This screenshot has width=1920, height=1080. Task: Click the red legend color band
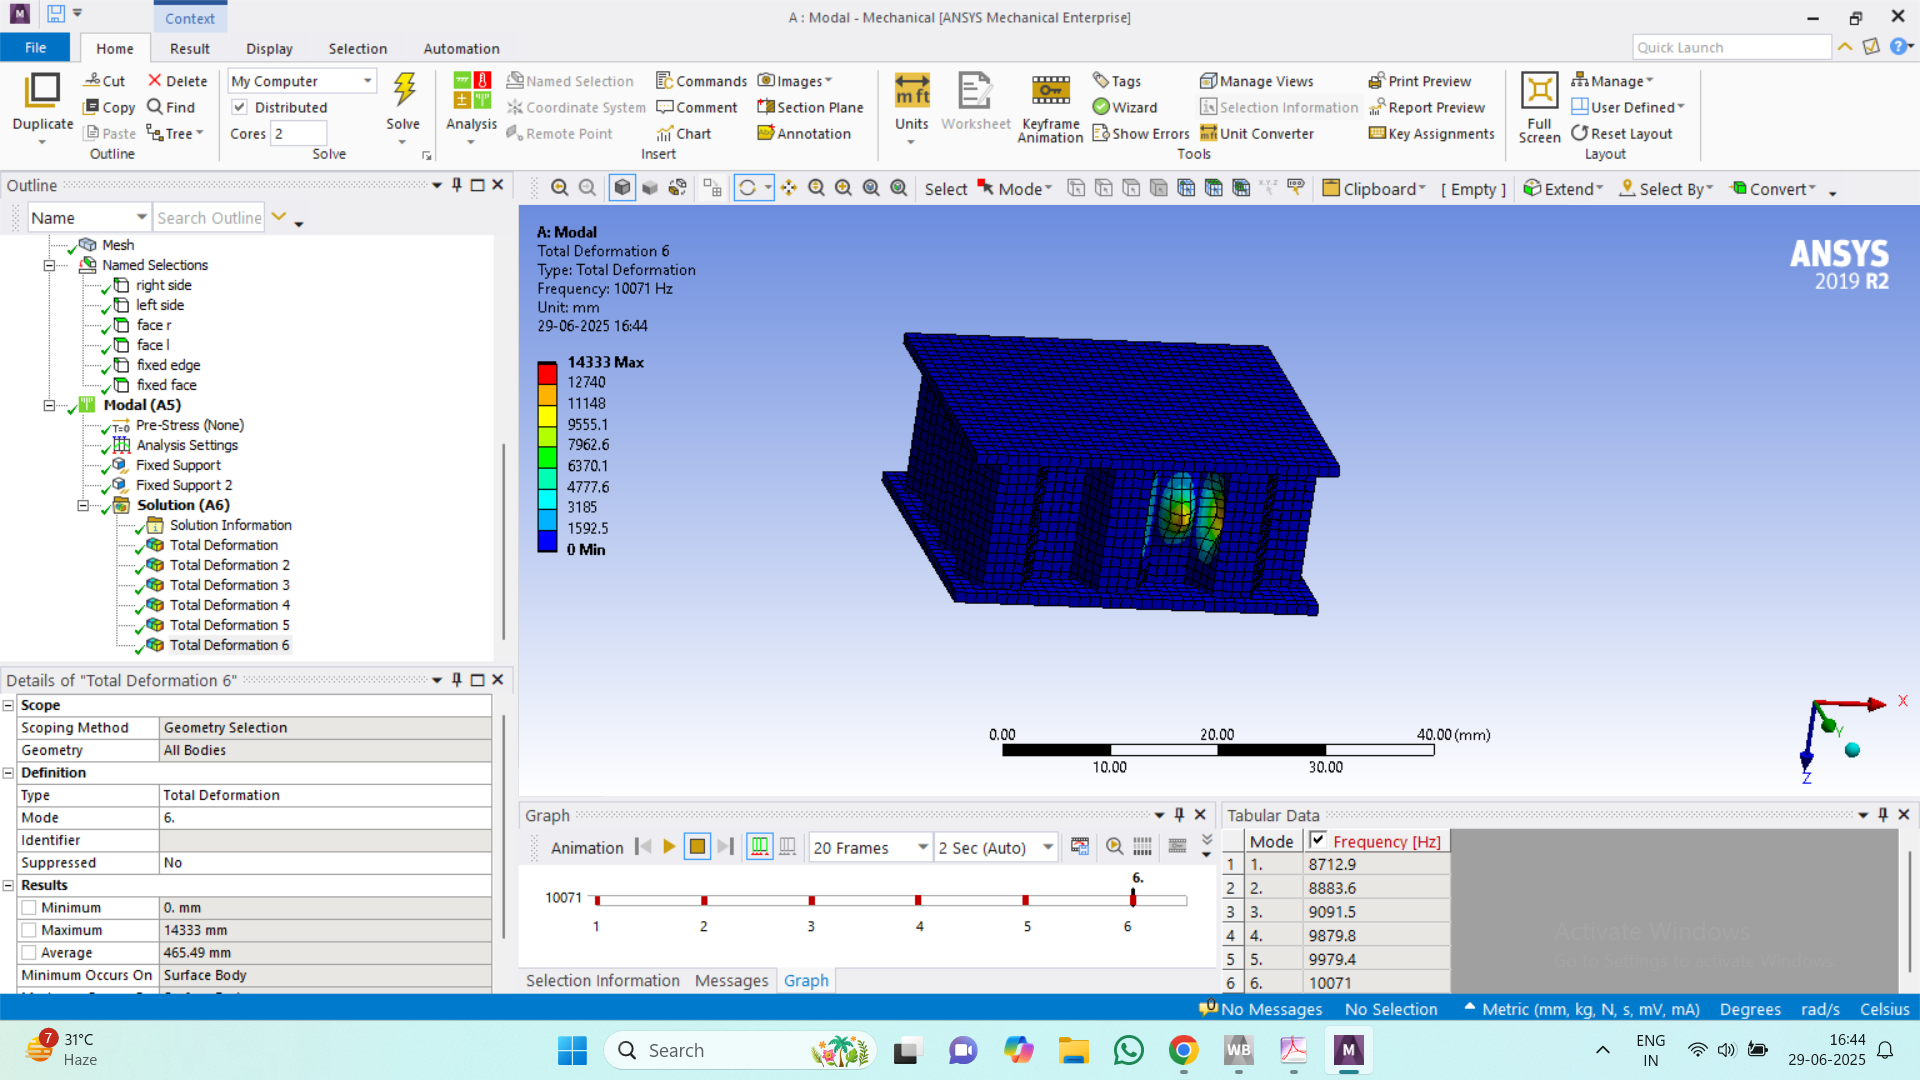tap(547, 373)
